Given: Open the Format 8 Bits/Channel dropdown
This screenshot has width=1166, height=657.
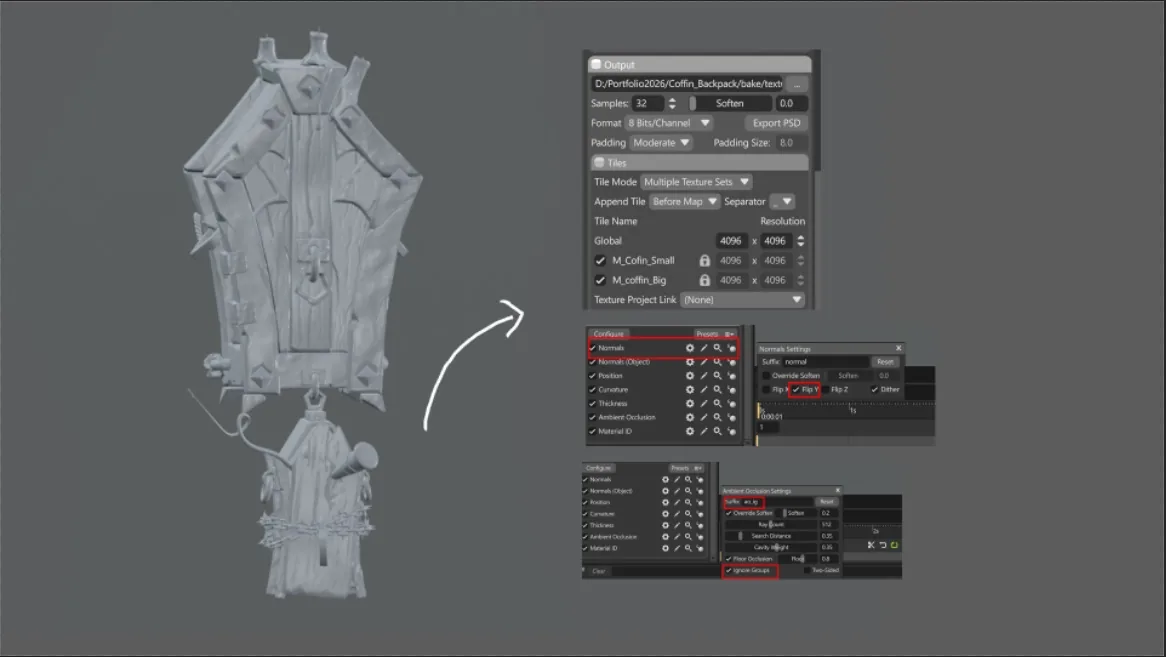Looking at the screenshot, I should 669,123.
